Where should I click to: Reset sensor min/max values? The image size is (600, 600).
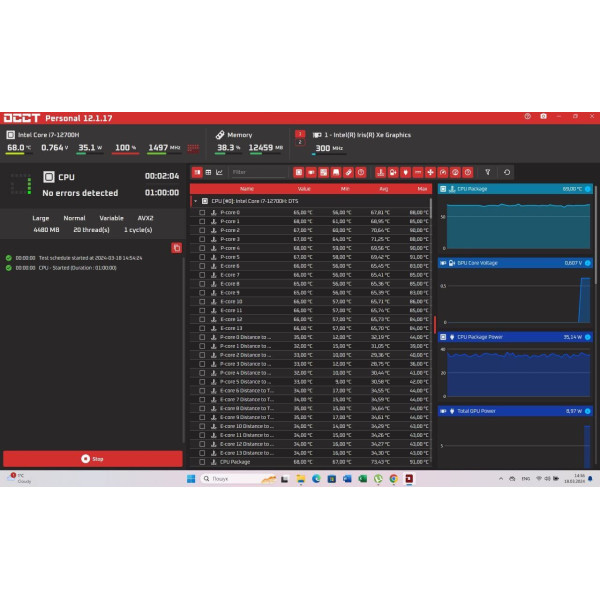507,173
